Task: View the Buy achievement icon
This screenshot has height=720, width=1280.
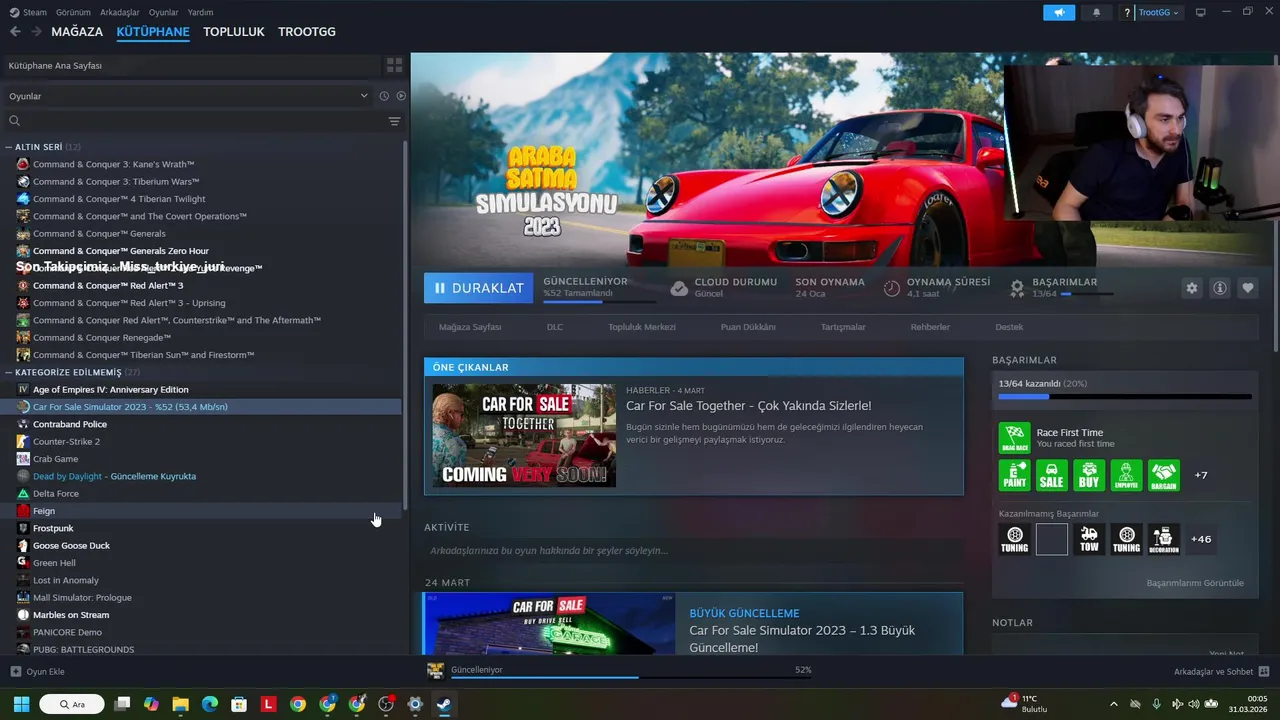Action: coord(1089,475)
